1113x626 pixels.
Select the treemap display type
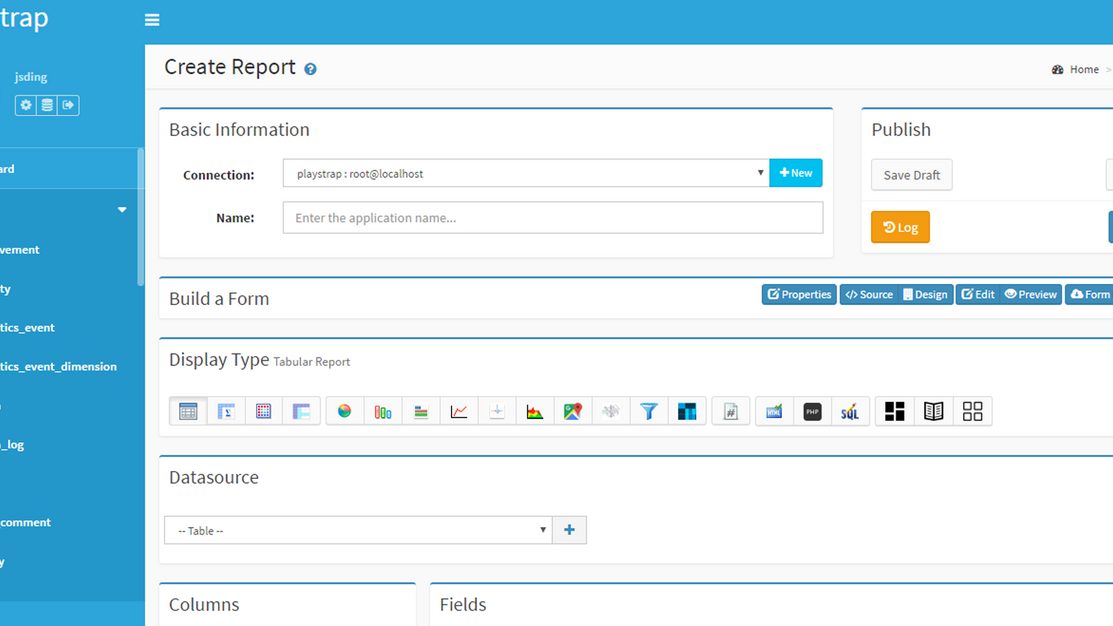click(x=687, y=412)
